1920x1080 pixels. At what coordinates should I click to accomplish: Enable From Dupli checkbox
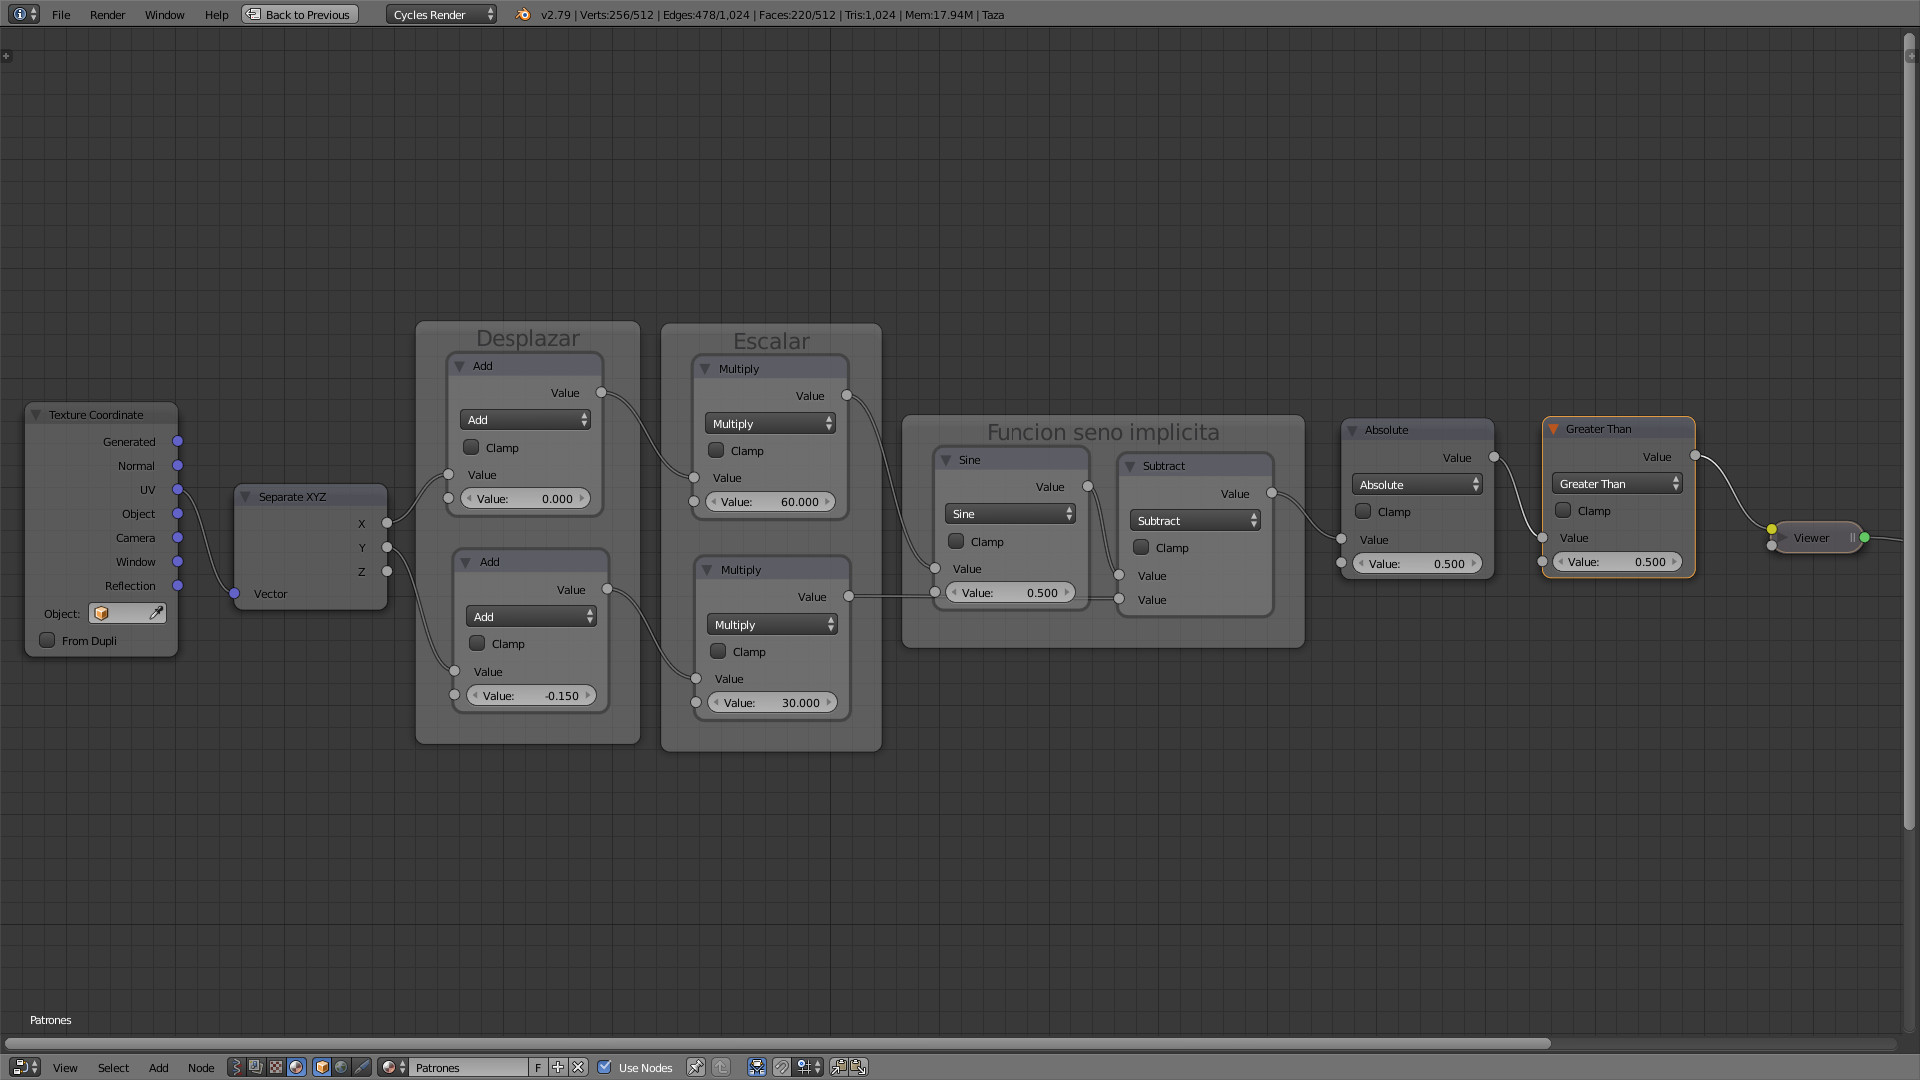click(x=47, y=640)
